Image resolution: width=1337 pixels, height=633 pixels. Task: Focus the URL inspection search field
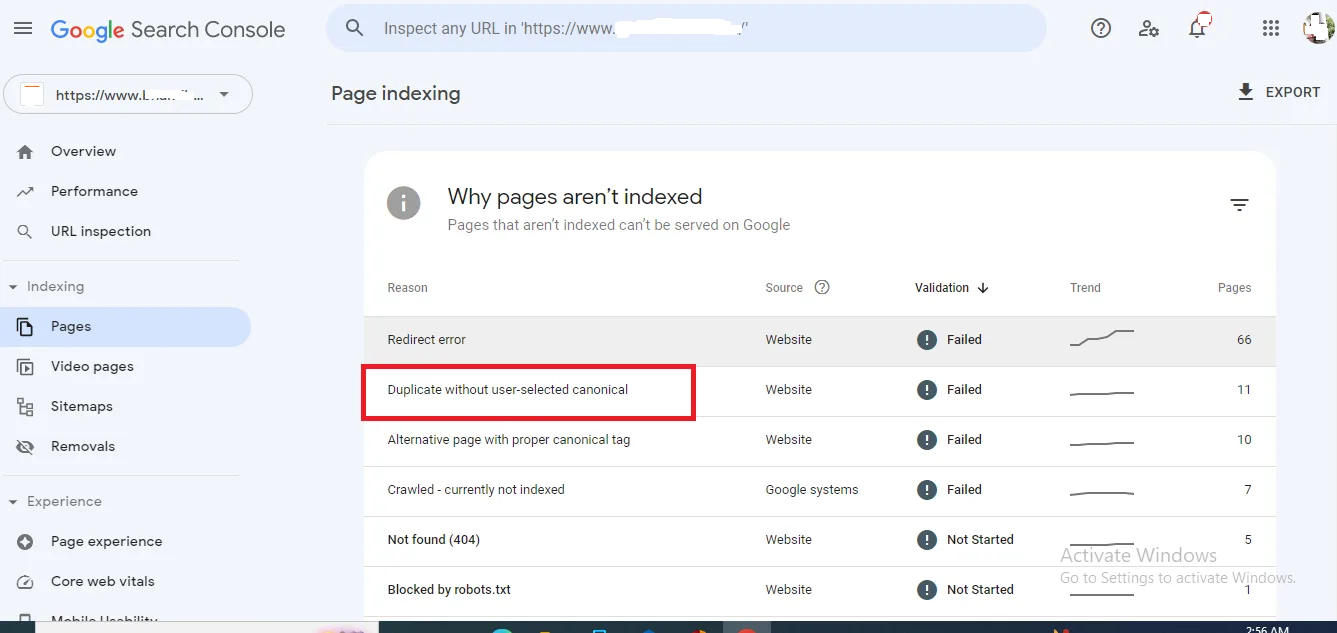click(x=686, y=28)
